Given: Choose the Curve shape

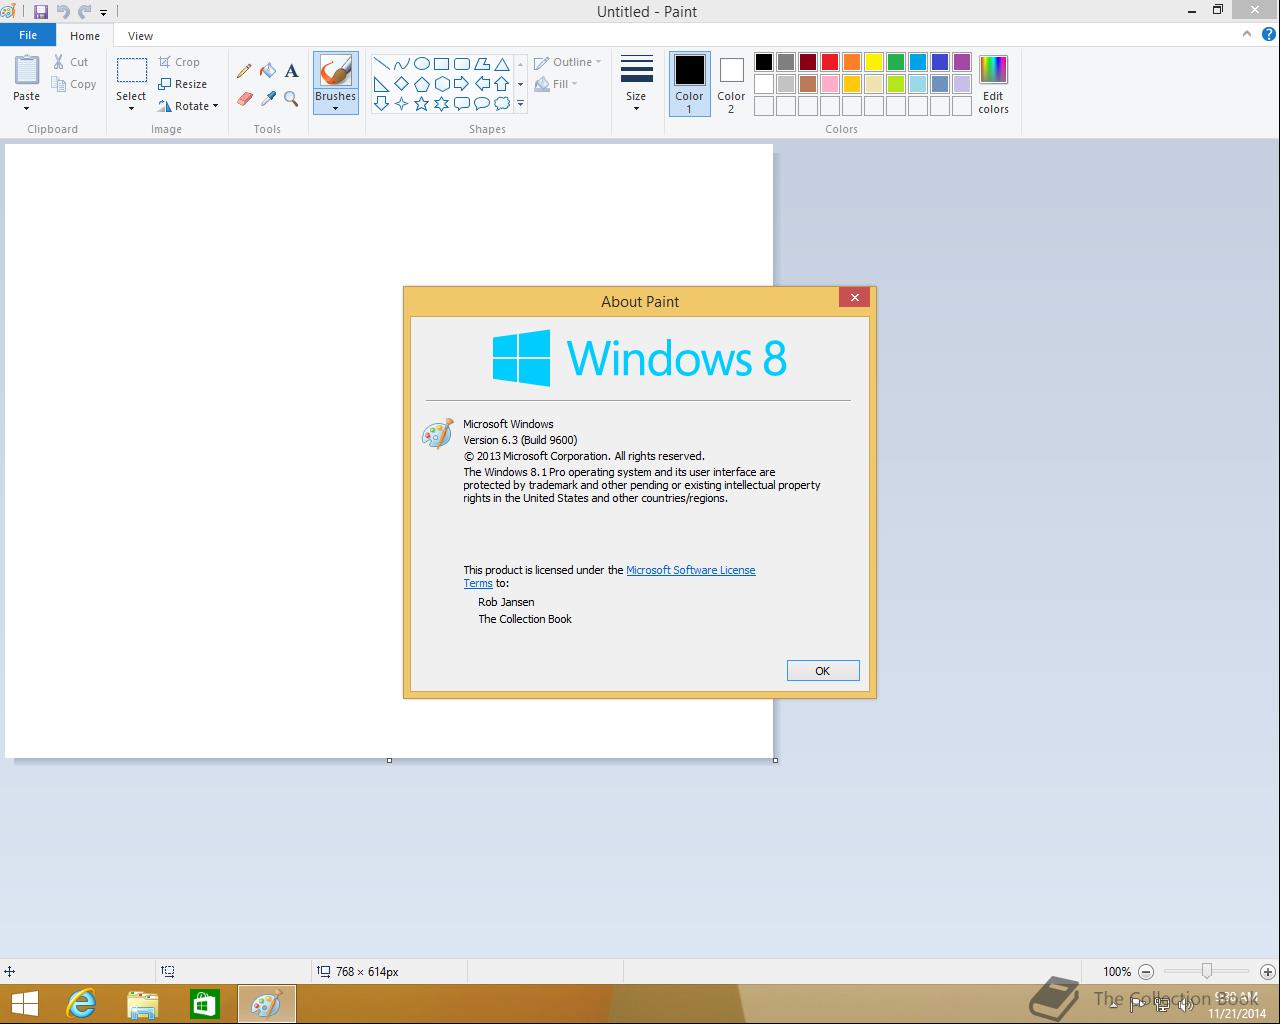Looking at the screenshot, I should coord(401,64).
